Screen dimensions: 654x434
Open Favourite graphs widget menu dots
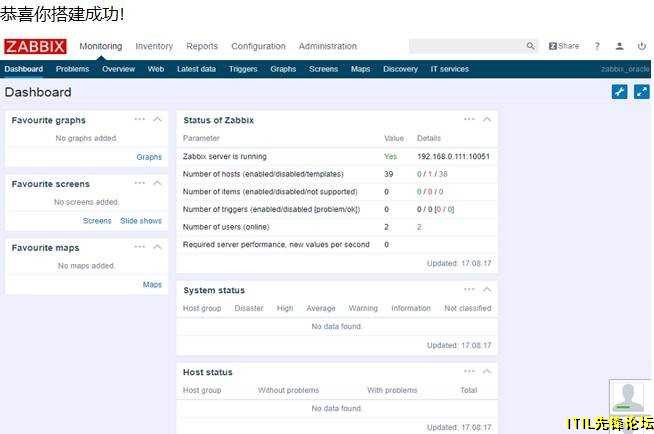[140, 119]
